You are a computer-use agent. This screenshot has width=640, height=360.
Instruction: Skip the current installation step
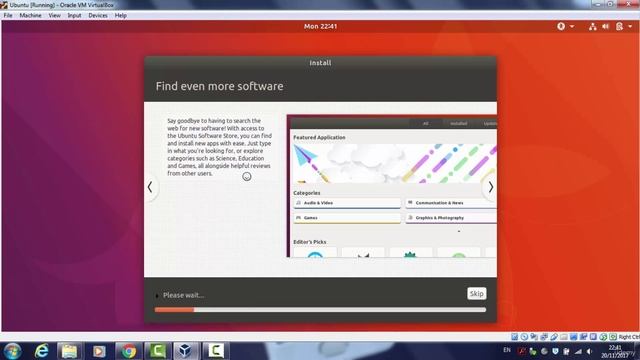[476, 293]
